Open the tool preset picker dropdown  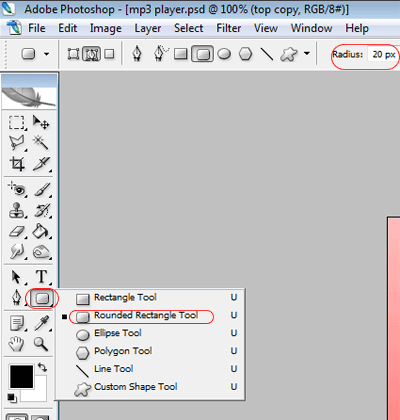[47, 54]
